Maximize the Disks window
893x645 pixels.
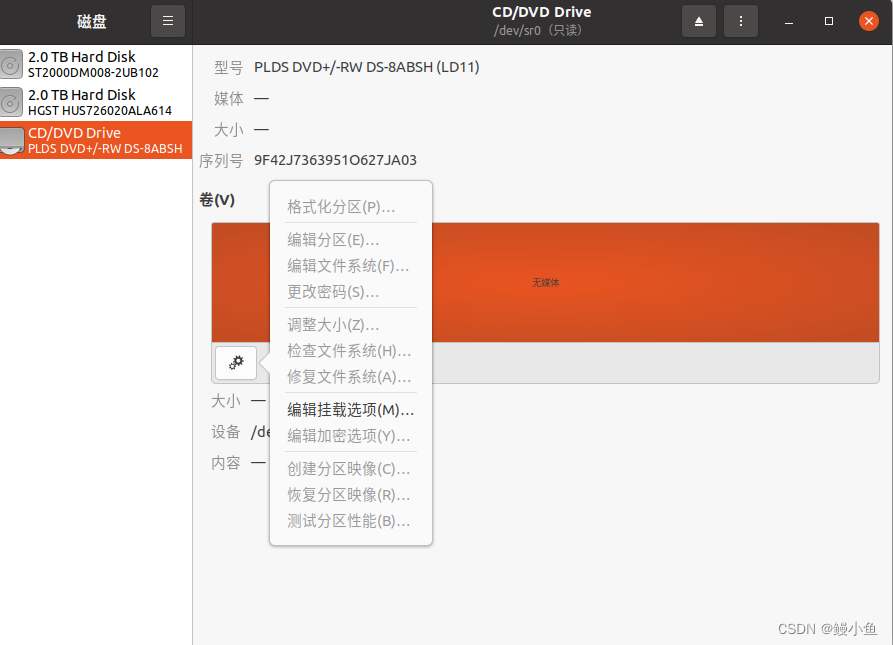tap(829, 21)
